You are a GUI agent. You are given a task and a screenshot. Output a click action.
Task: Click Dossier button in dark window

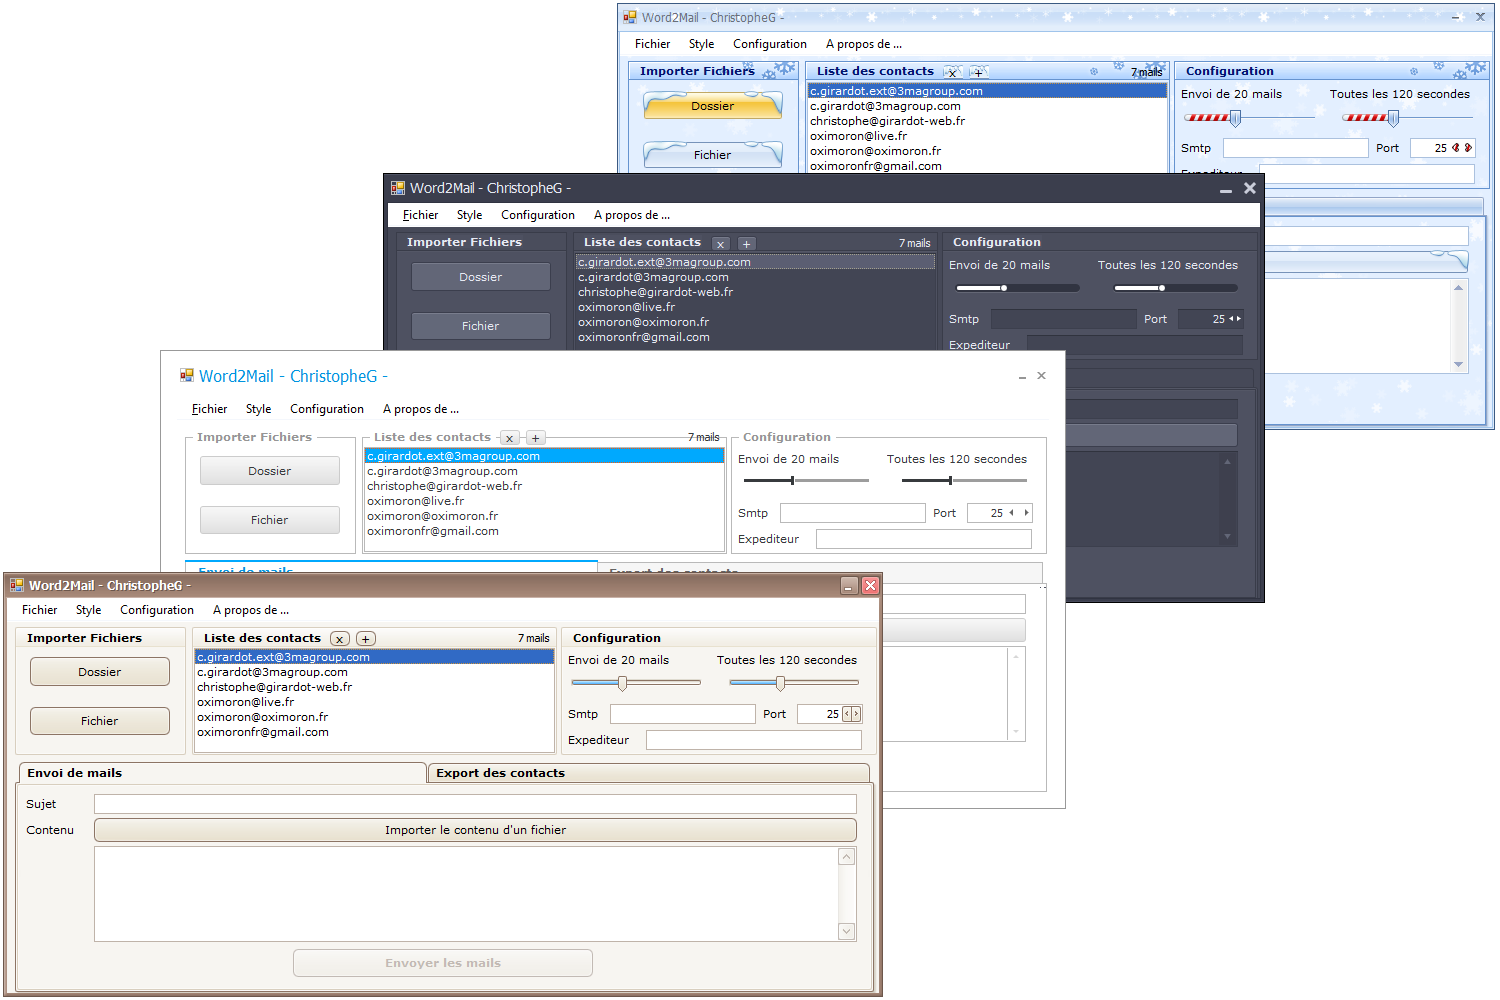481,277
